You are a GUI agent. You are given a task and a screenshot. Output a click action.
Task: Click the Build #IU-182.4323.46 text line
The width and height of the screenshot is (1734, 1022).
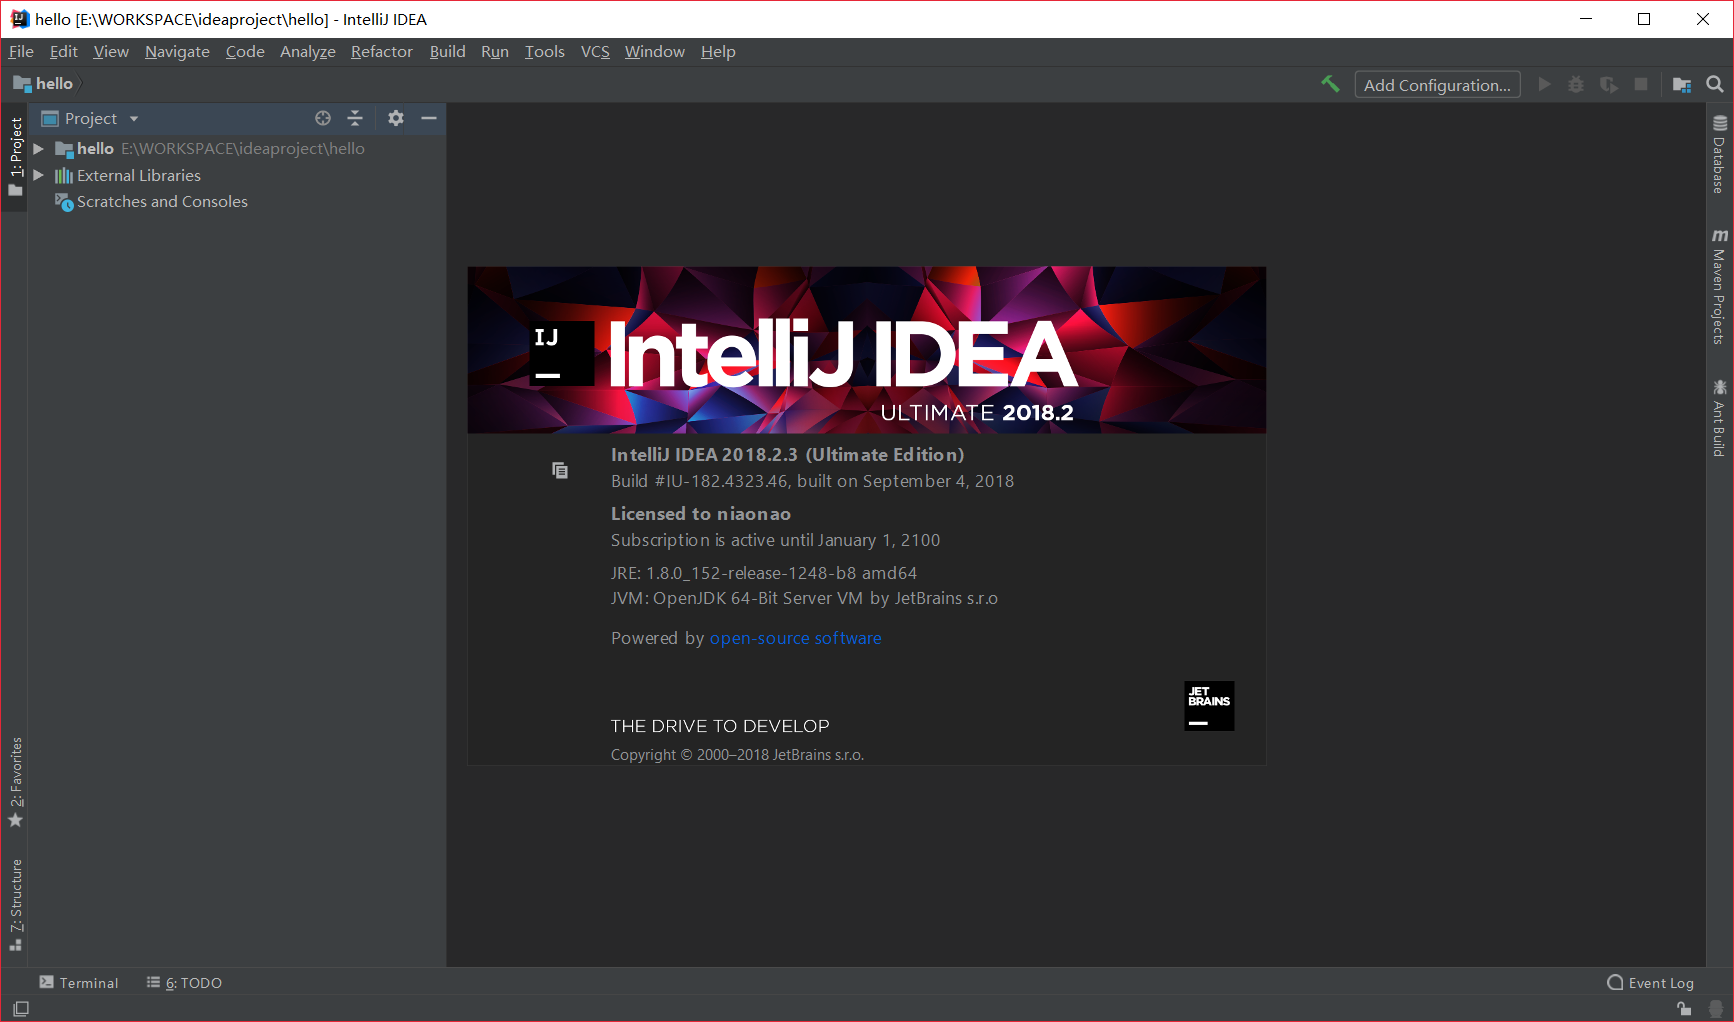coord(812,481)
